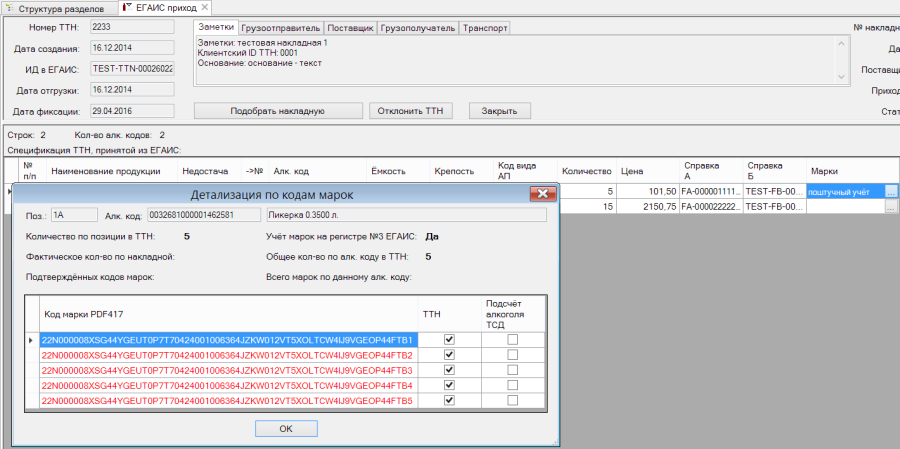The width and height of the screenshot is (900, 449).
Task: Open the Грузоотправитель tab
Action: point(281,28)
